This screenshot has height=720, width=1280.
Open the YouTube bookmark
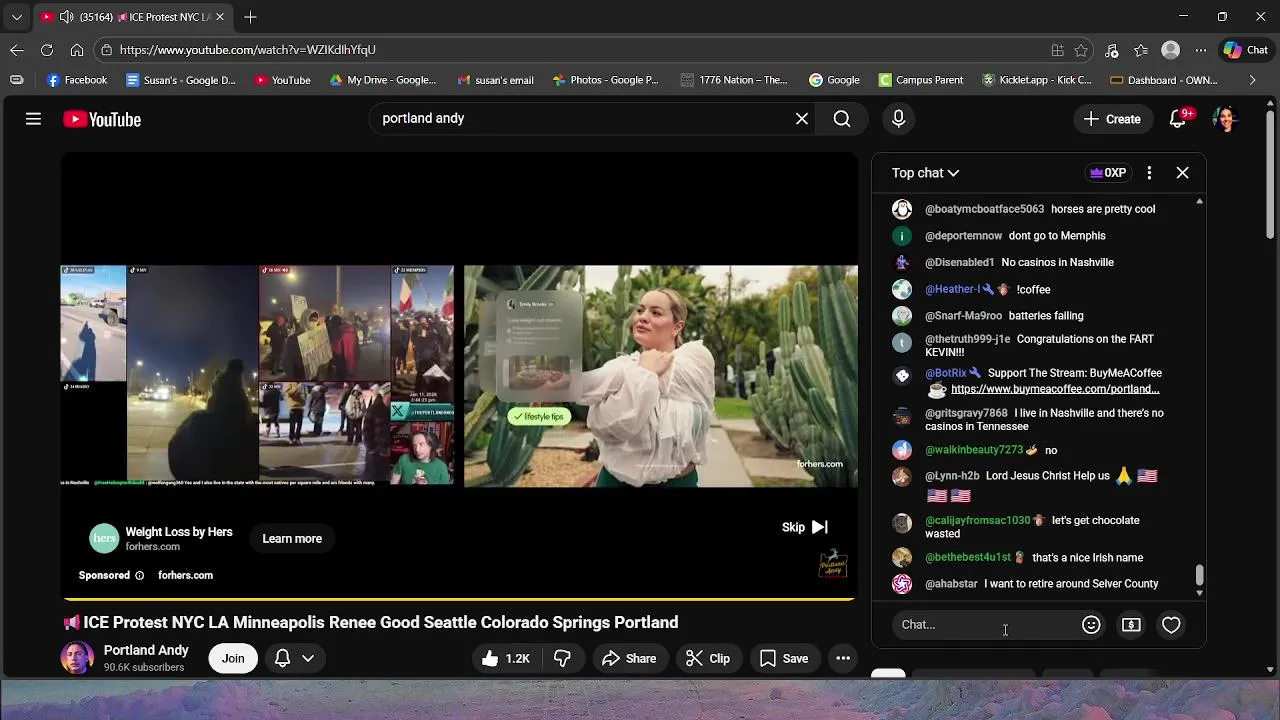282,80
